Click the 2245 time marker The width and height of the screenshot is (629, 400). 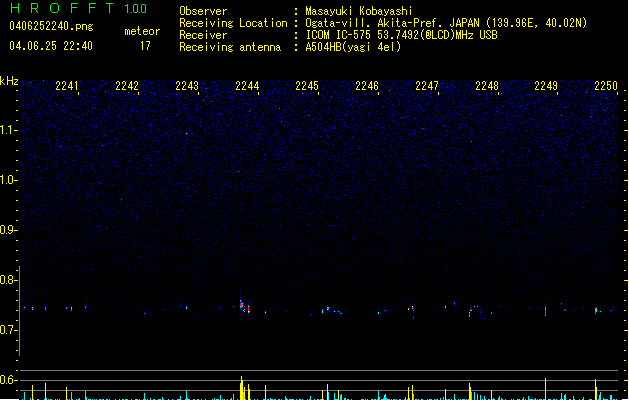coord(307,86)
